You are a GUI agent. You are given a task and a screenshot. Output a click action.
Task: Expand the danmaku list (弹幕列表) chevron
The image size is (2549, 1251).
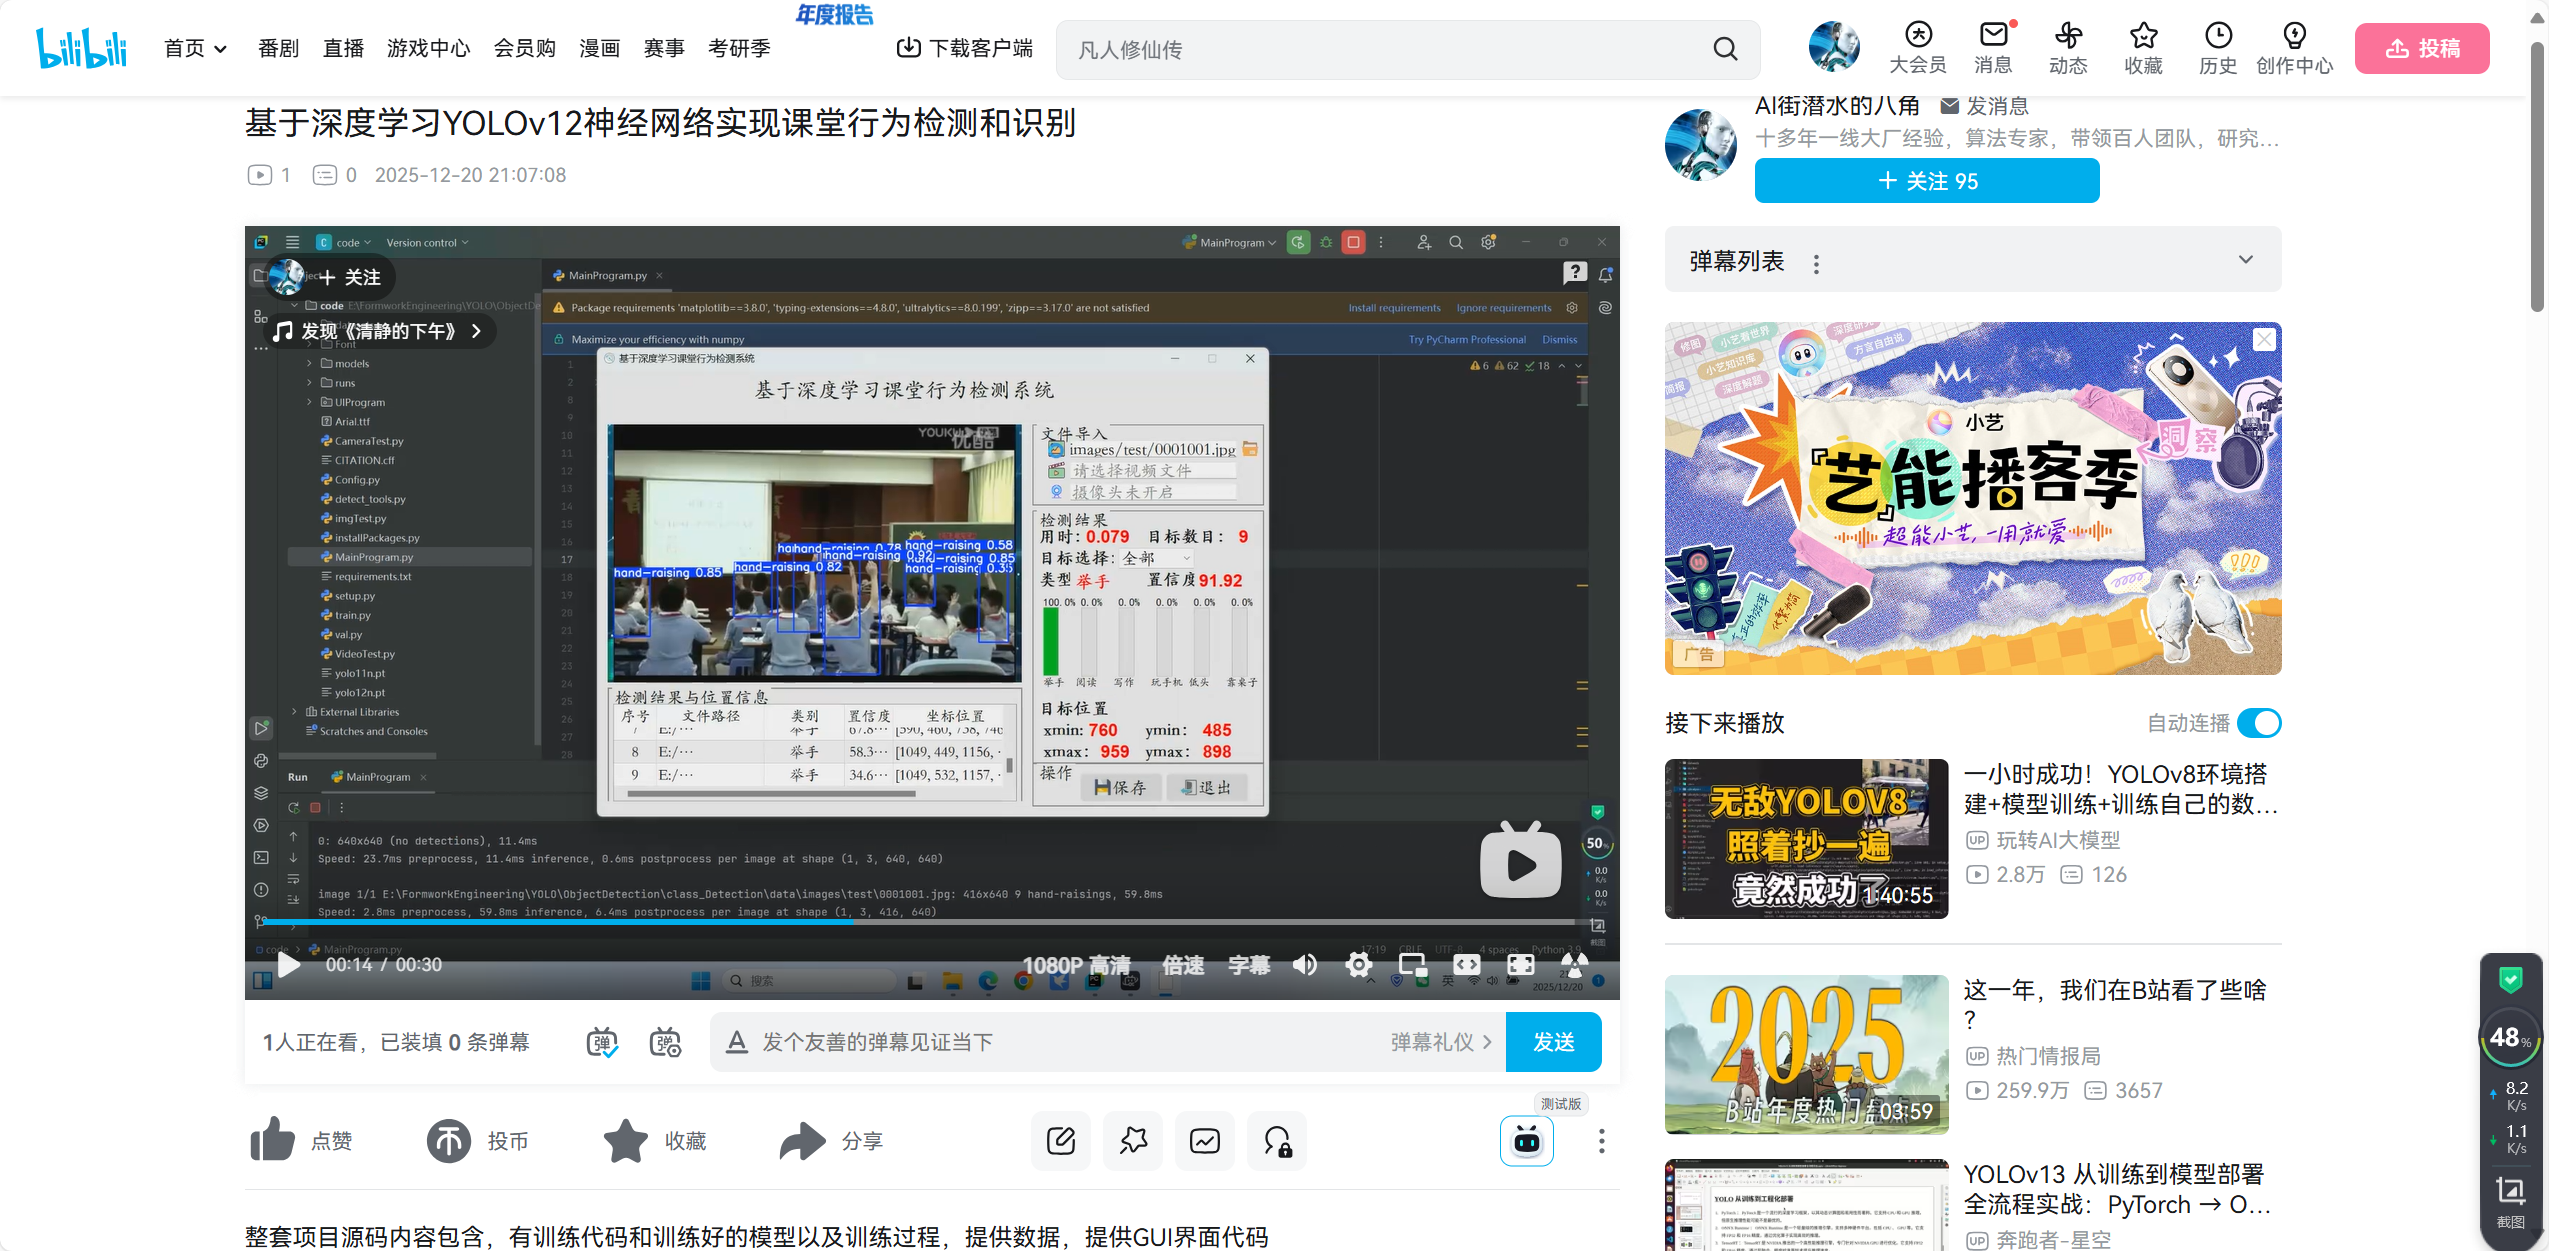pyautogui.click(x=2245, y=260)
